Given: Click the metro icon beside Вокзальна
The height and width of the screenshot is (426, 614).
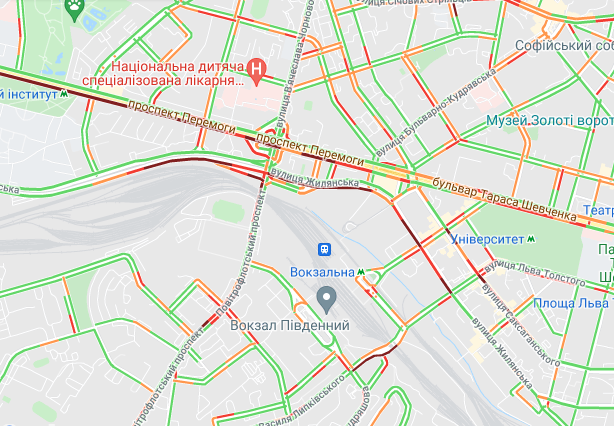Looking at the screenshot, I should click(x=361, y=272).
